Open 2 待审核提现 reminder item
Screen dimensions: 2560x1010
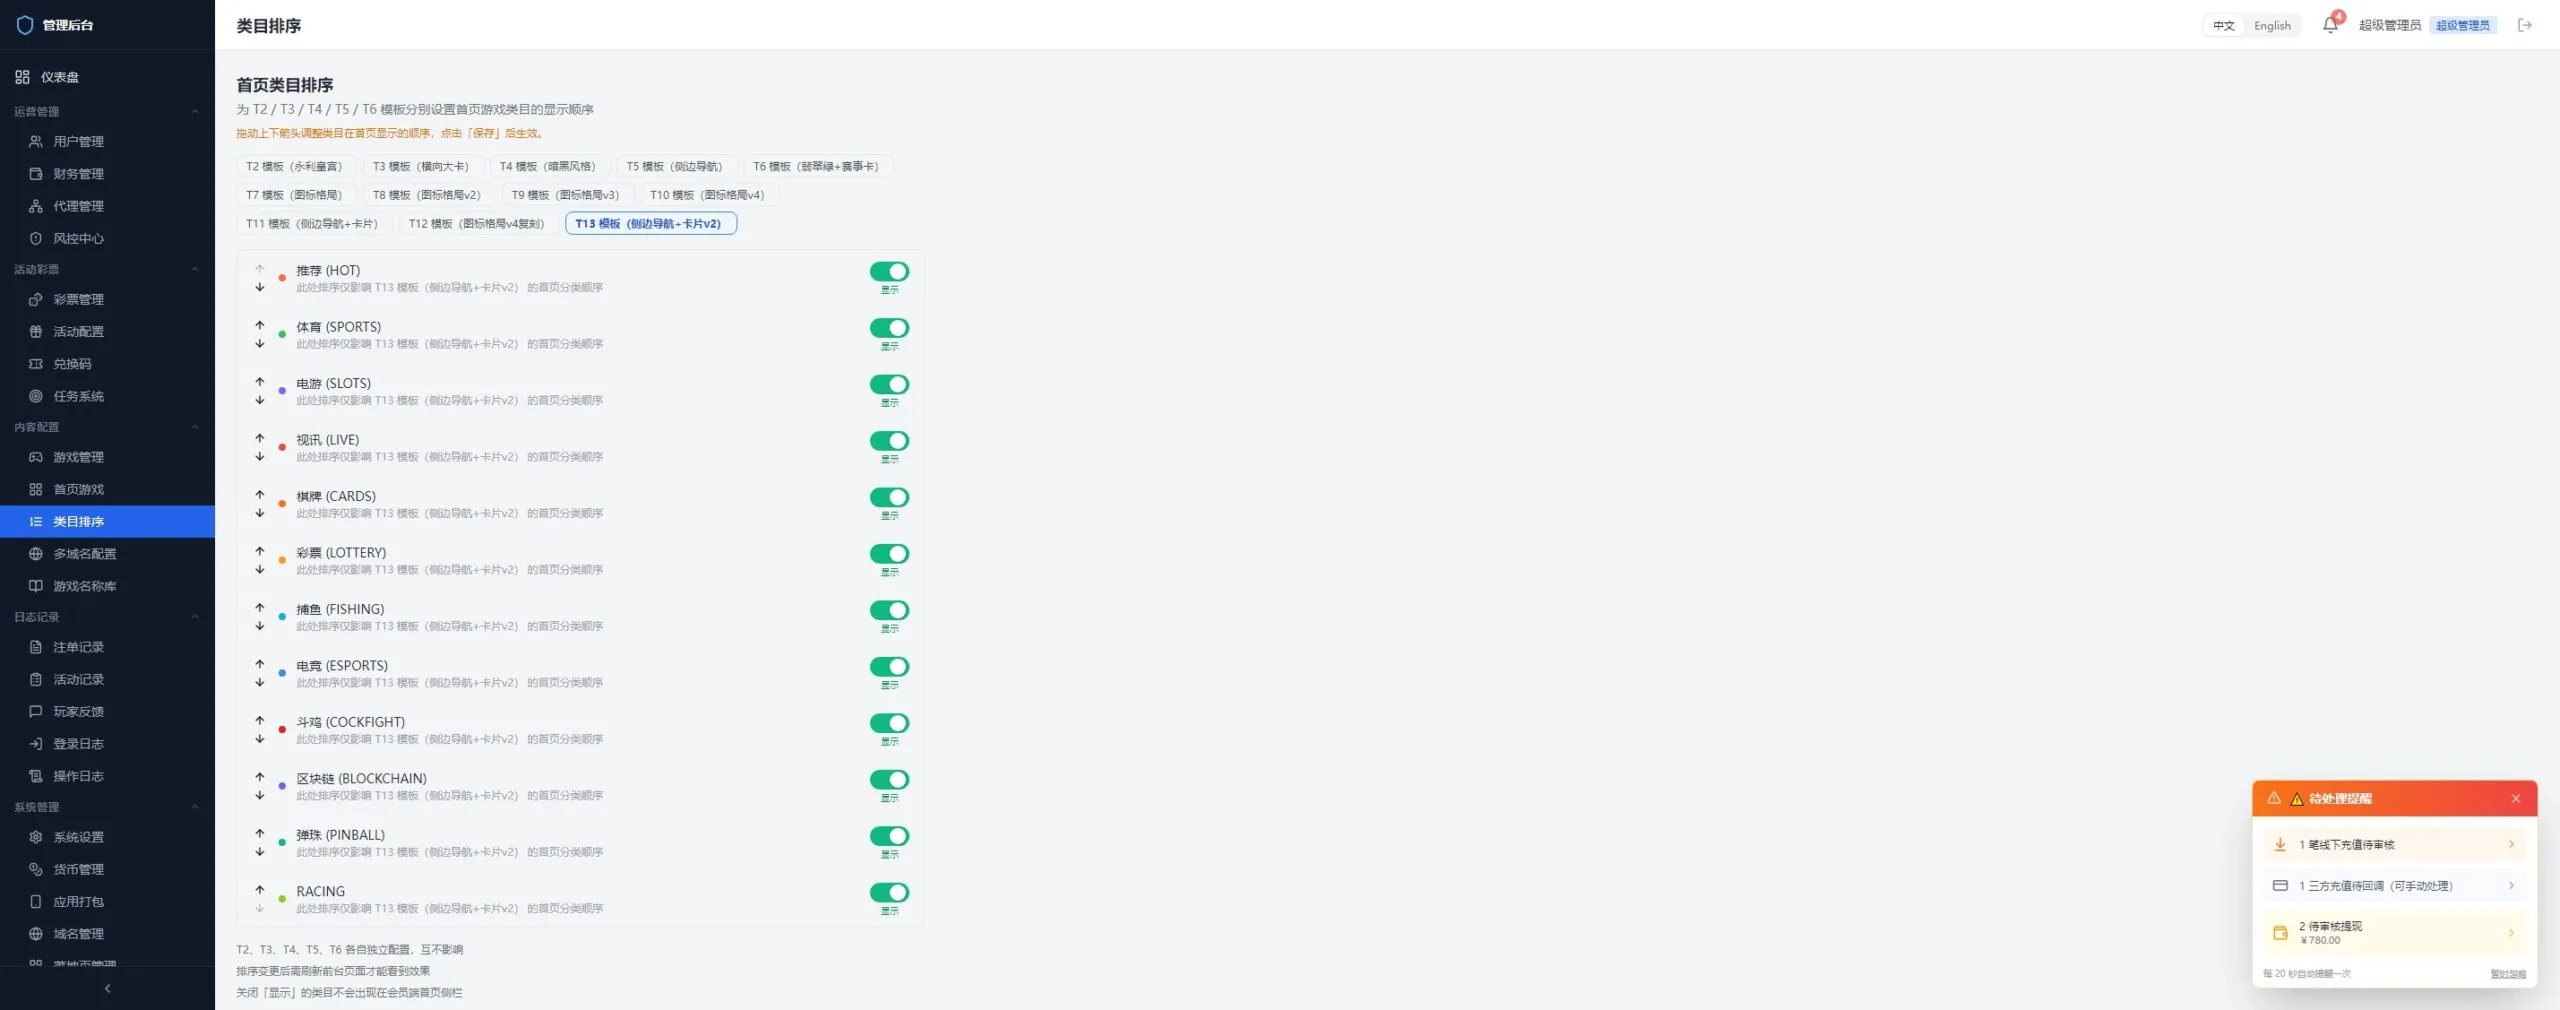click(2394, 932)
